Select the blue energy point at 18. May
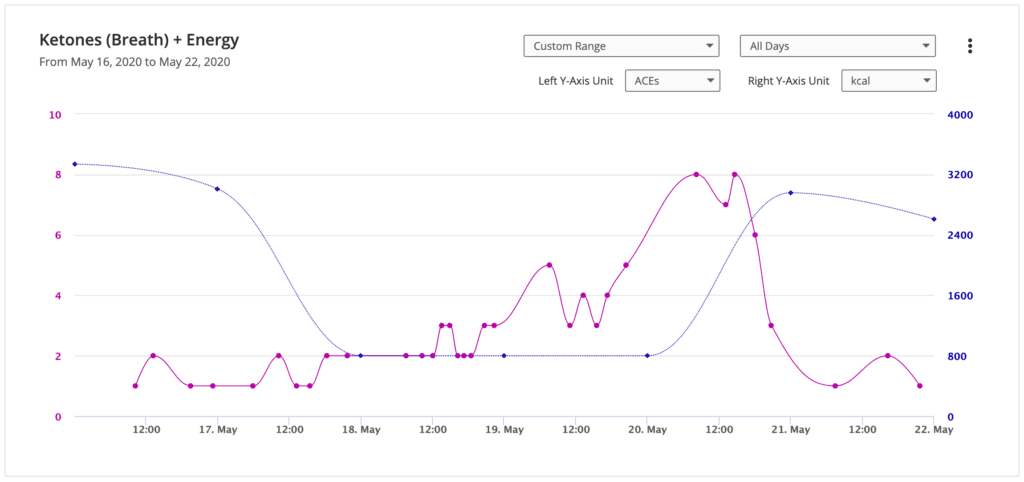This screenshot has width=1024, height=482. pos(360,355)
